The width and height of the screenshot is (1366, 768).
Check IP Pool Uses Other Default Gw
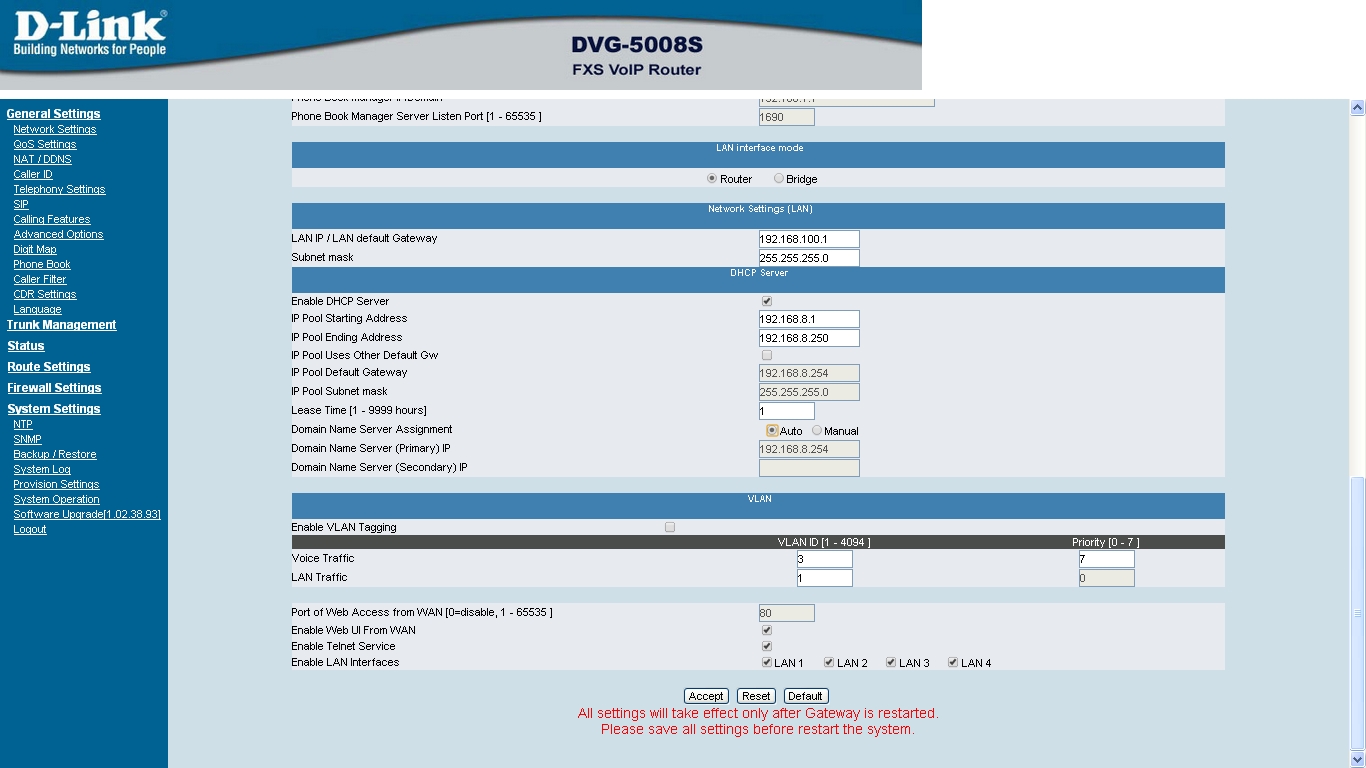(767, 355)
